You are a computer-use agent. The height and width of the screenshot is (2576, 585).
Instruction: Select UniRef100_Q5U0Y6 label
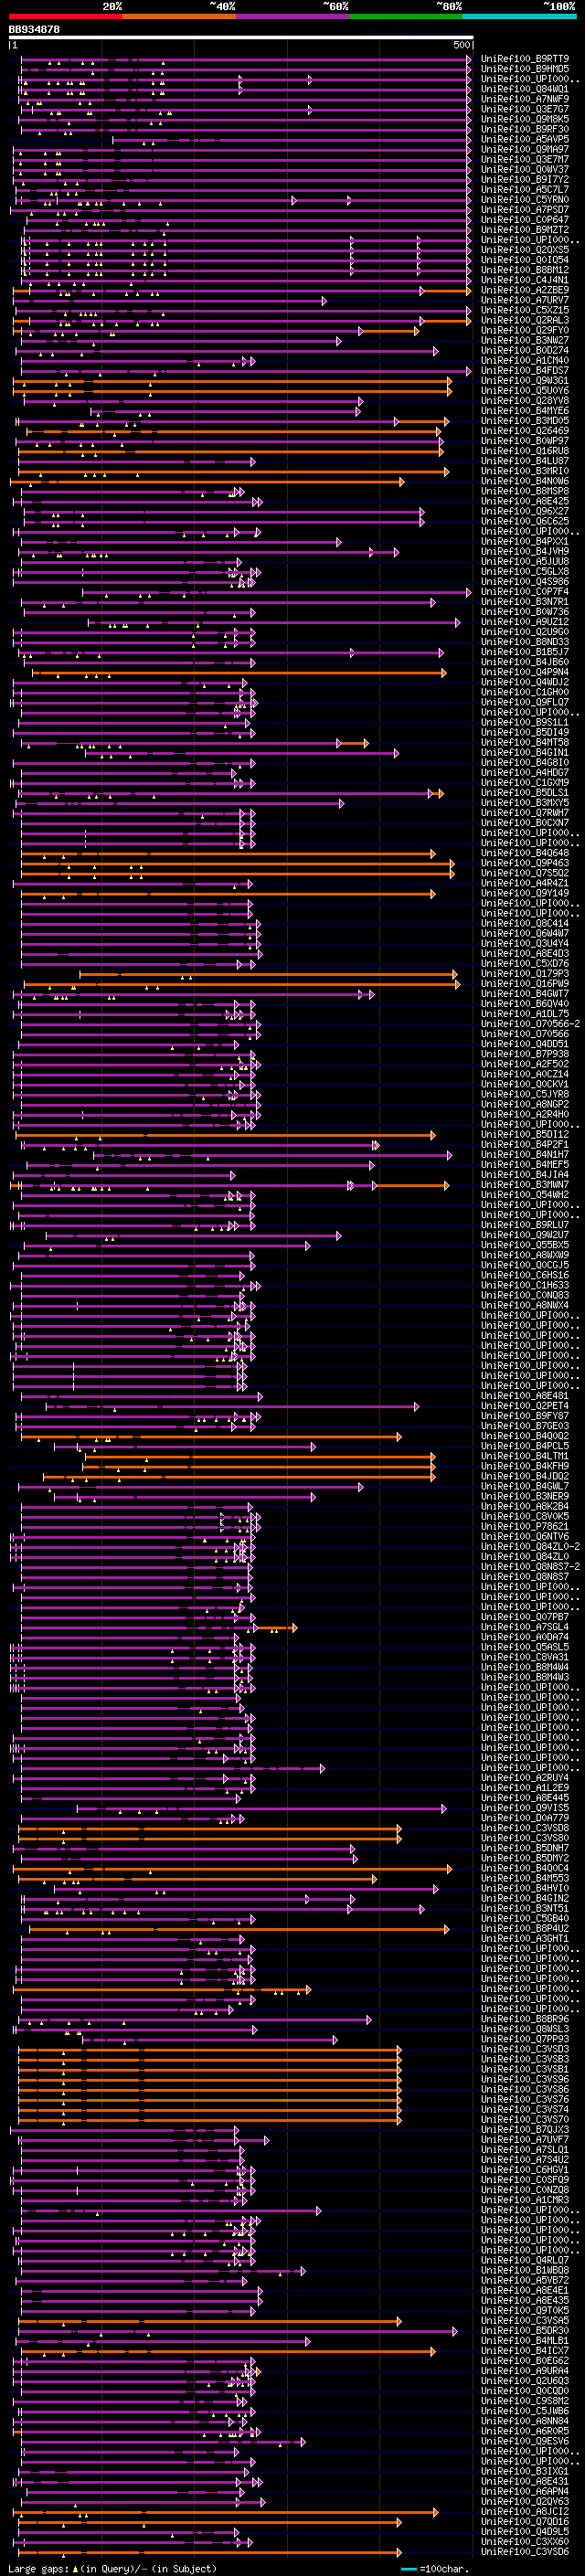[525, 390]
